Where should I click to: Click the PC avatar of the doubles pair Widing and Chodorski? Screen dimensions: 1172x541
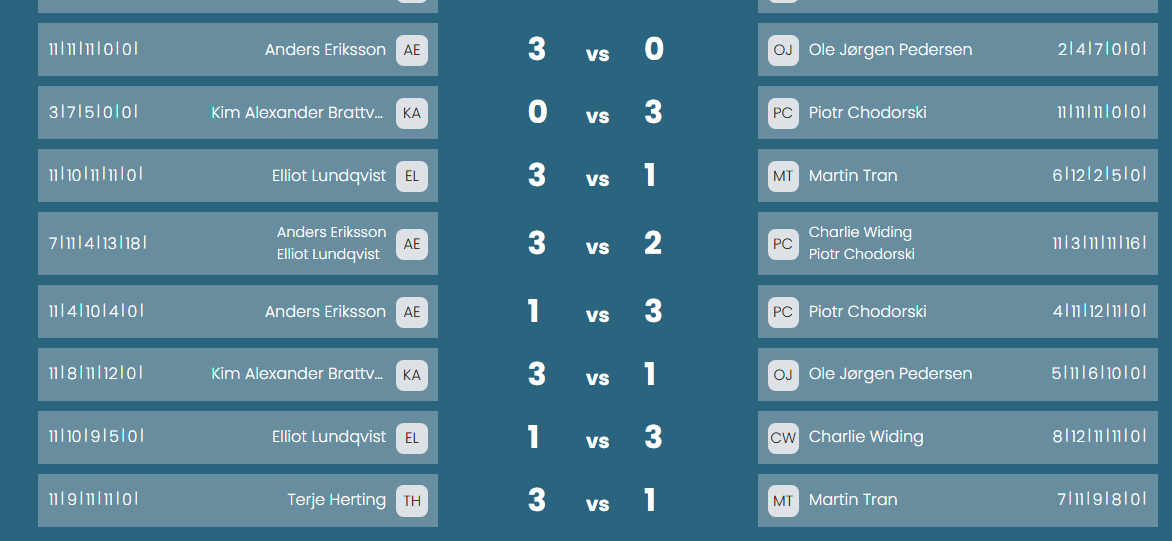coord(783,244)
